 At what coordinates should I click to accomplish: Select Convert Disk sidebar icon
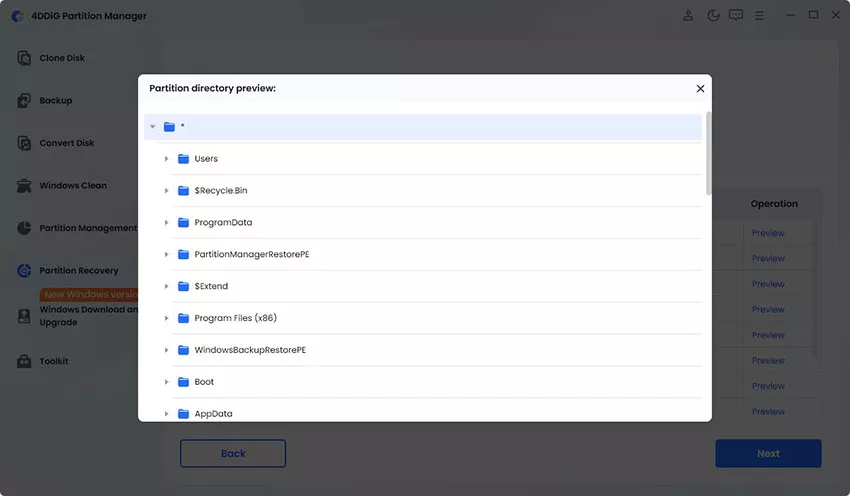24,143
